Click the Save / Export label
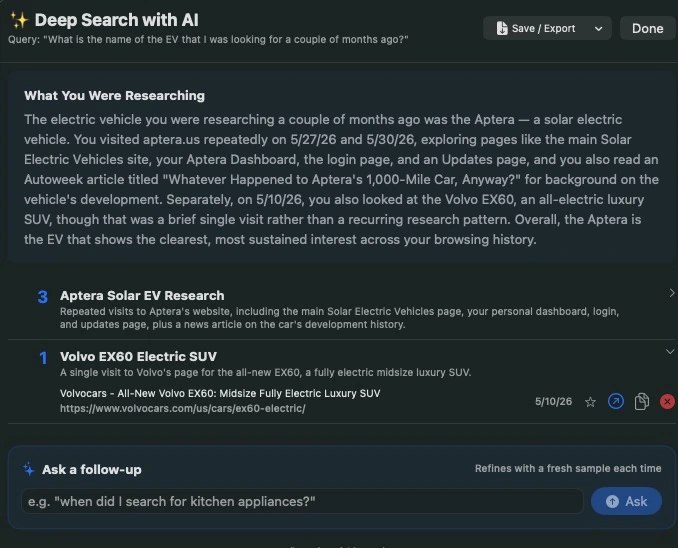The width and height of the screenshot is (678, 548). (544, 29)
